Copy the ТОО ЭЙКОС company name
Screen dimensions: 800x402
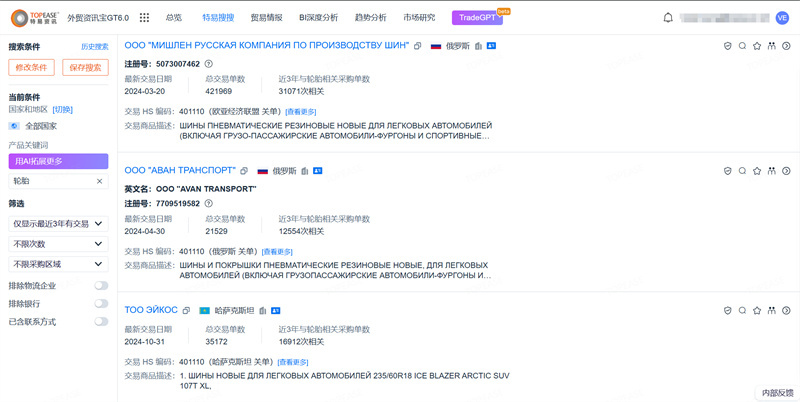186,310
